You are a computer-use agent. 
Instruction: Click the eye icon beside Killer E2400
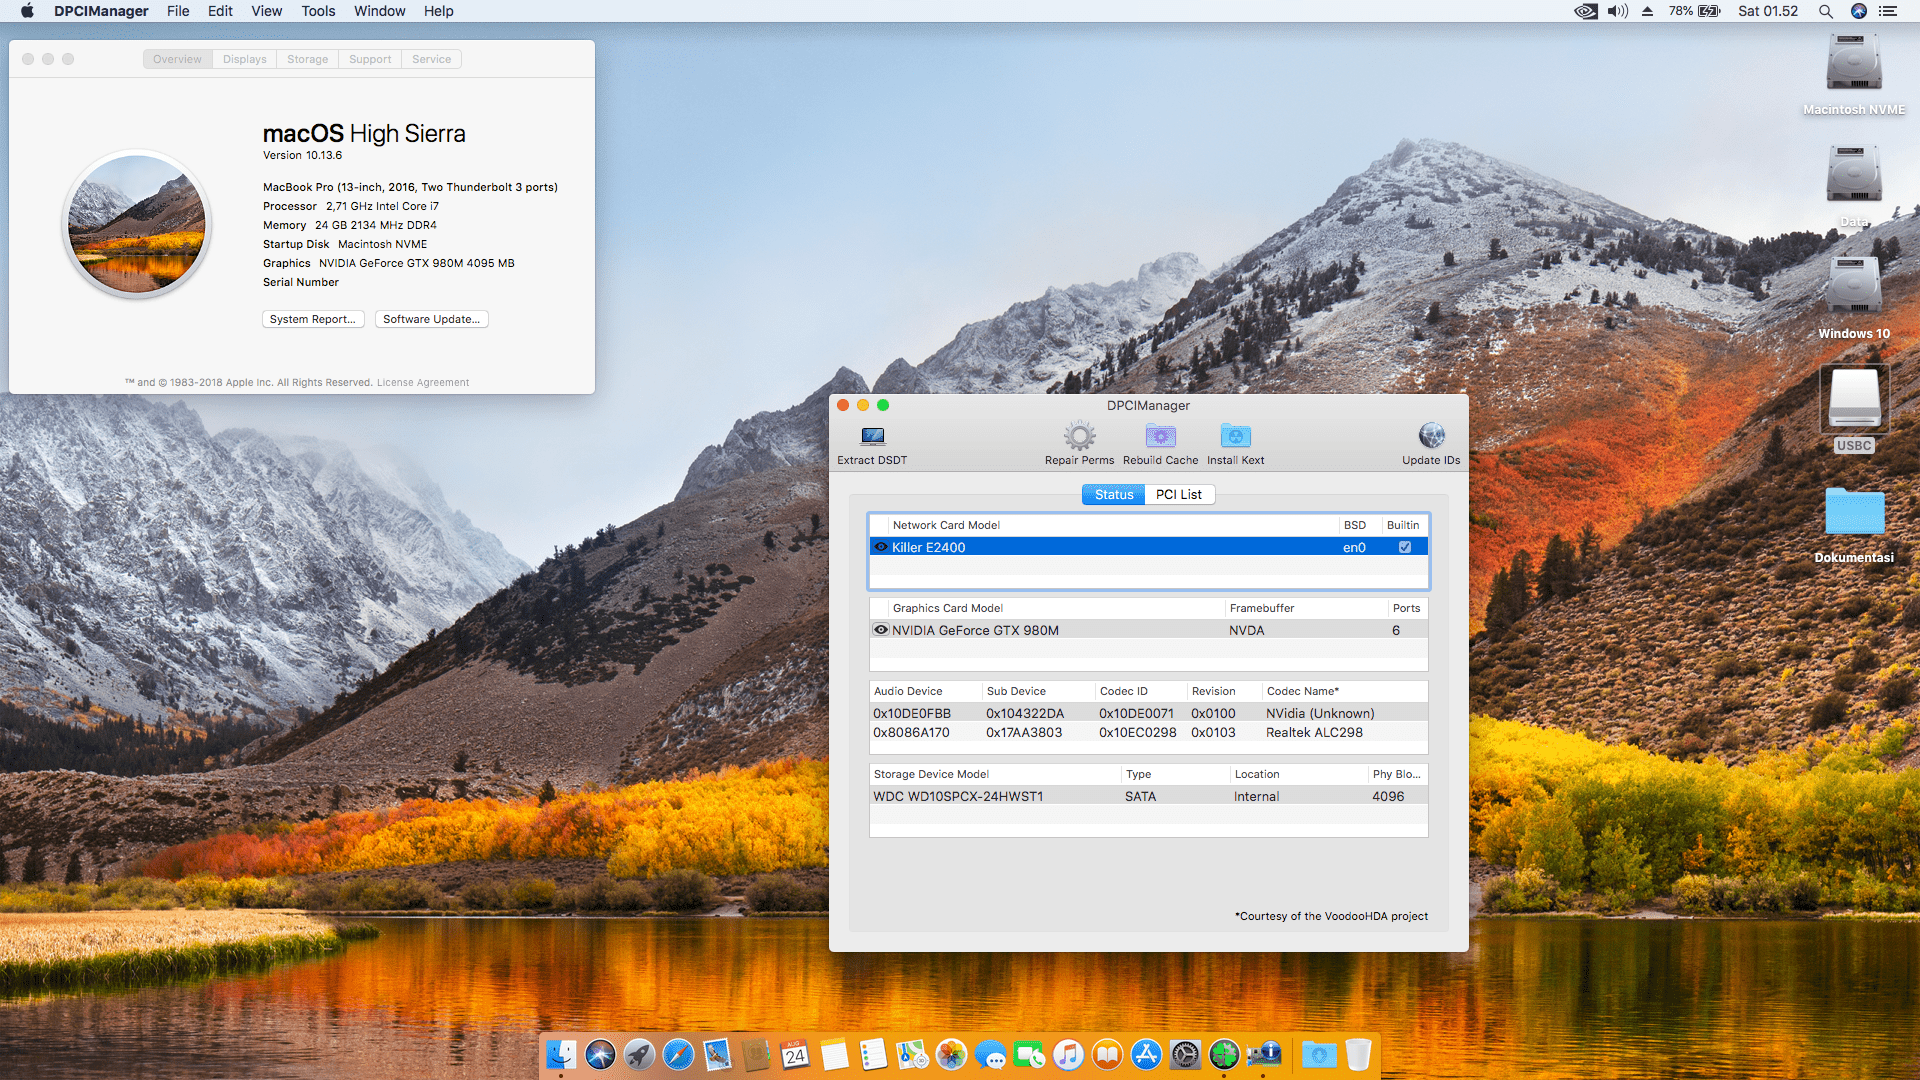881,547
